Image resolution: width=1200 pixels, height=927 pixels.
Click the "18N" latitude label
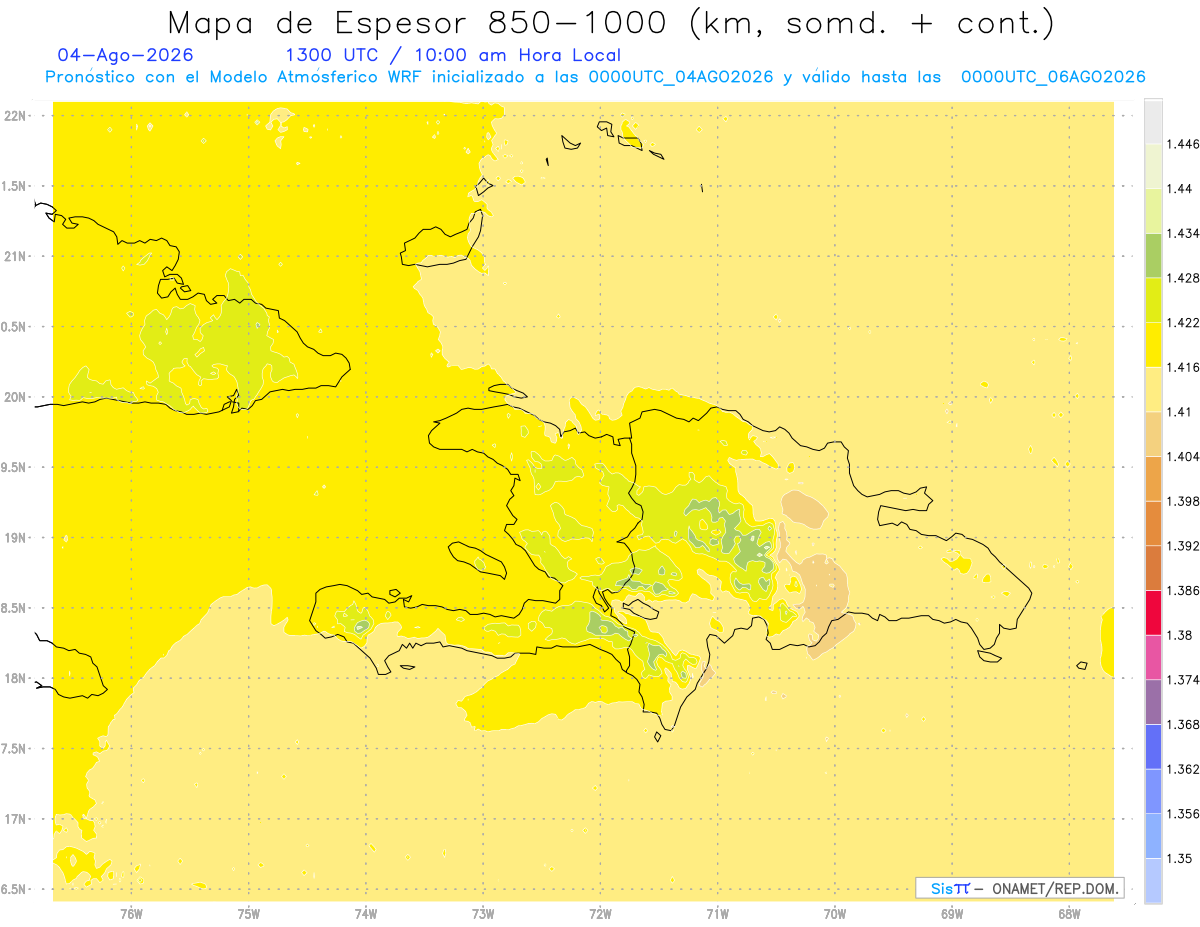pos(17,678)
